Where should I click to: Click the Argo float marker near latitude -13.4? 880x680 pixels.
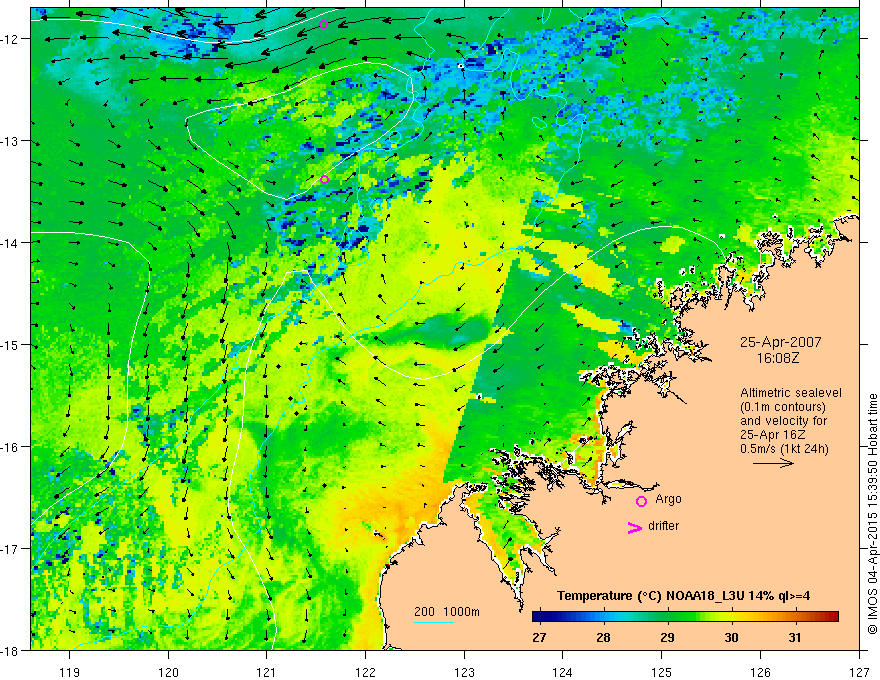324,180
